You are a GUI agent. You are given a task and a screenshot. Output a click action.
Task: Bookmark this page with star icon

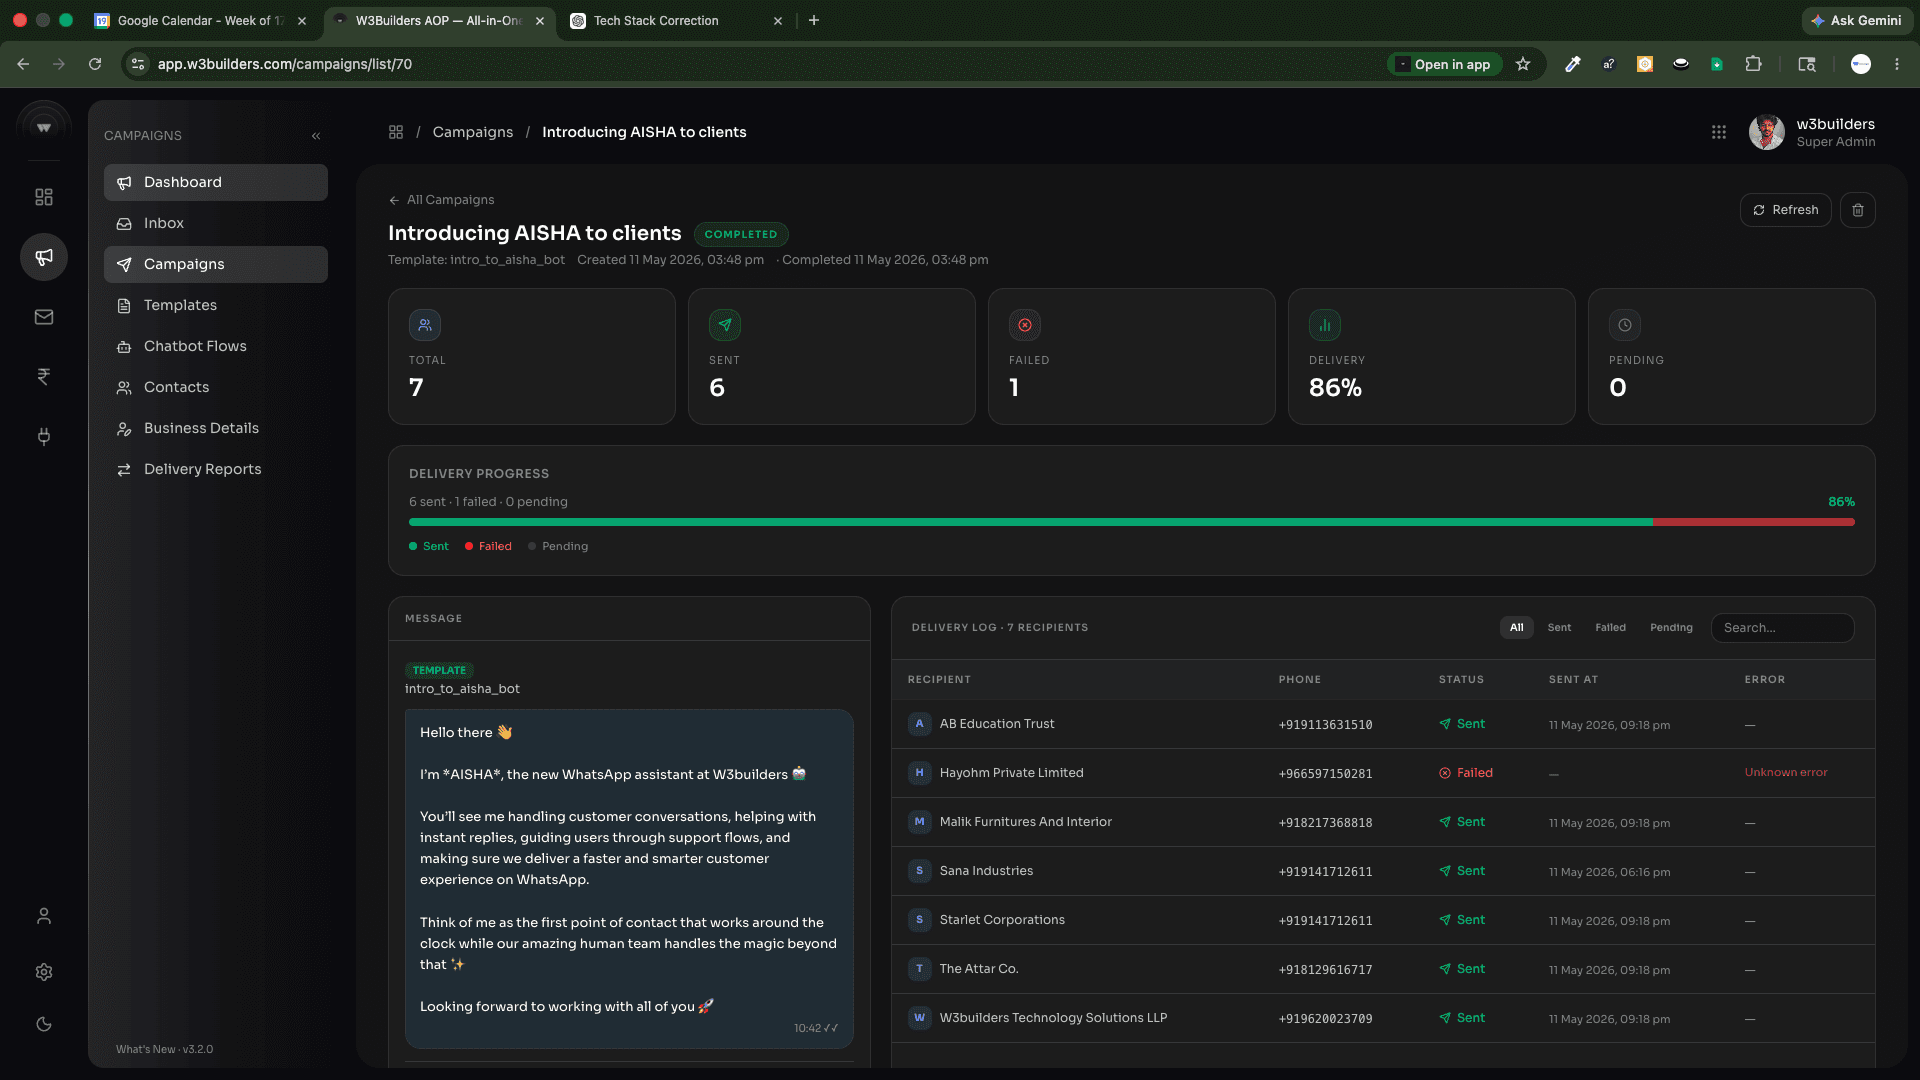(1523, 64)
